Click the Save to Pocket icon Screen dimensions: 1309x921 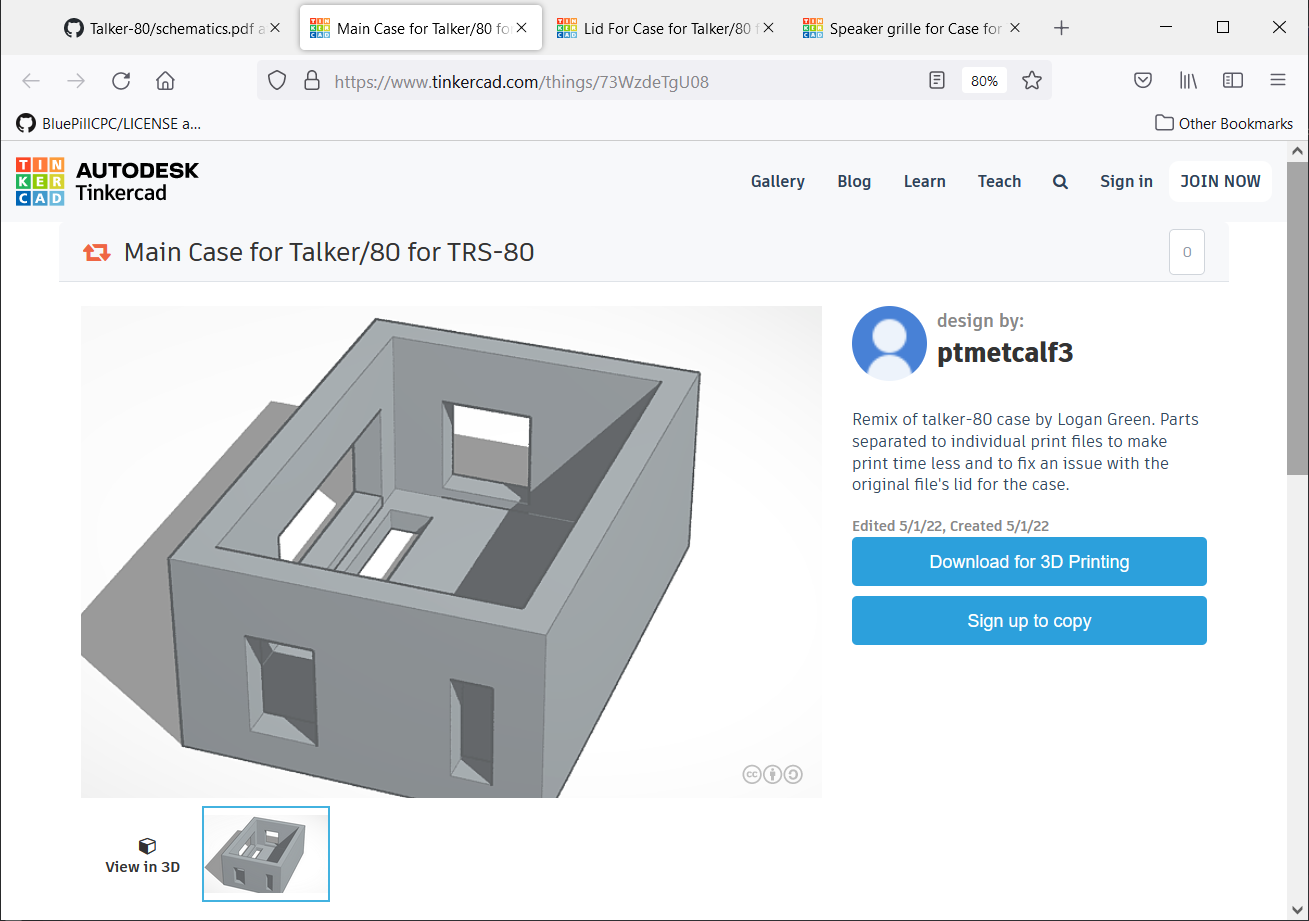click(x=1143, y=81)
